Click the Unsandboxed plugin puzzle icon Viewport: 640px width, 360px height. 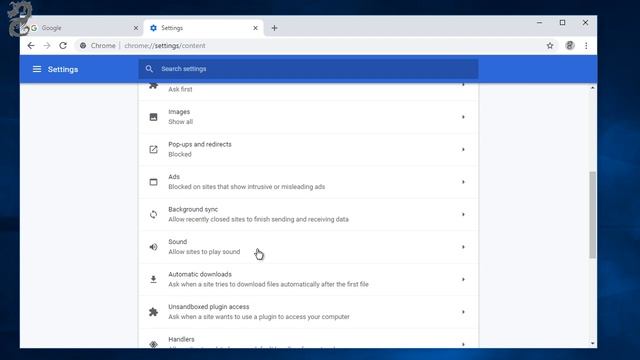[x=153, y=312]
